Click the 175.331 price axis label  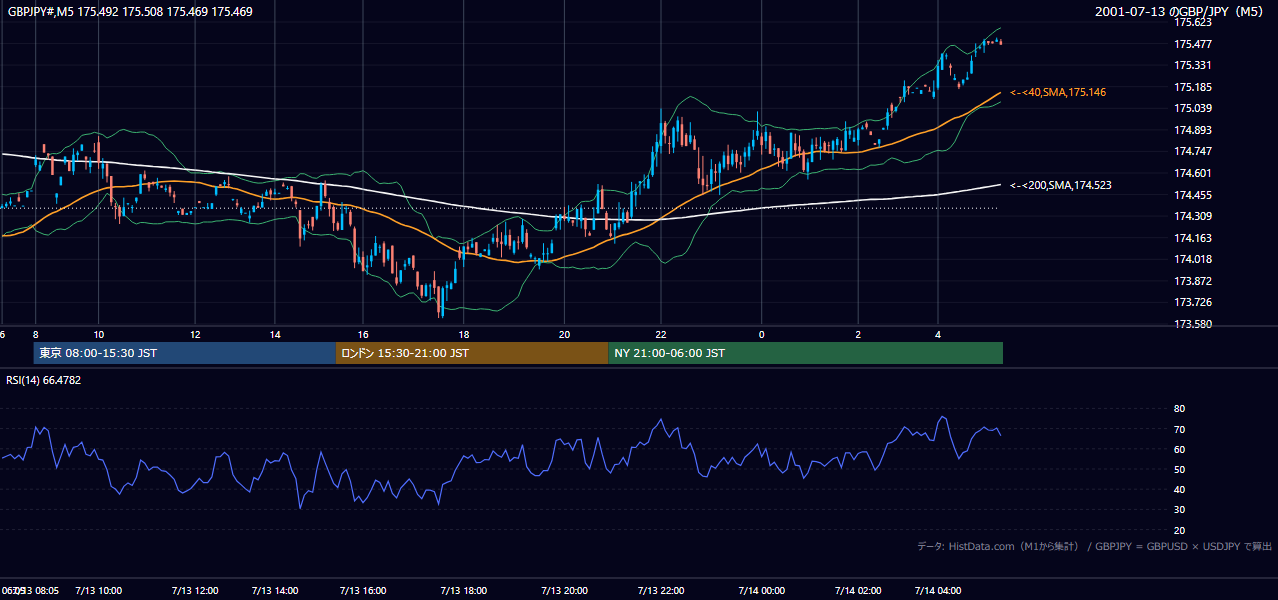pyautogui.click(x=1193, y=65)
